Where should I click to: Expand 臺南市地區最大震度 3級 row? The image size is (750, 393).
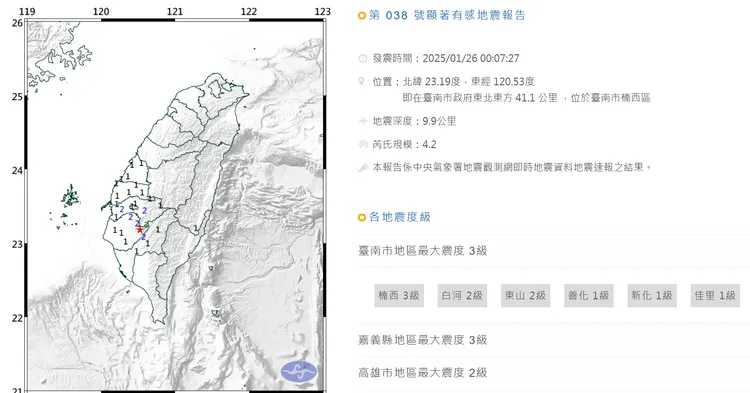[x=554, y=251]
